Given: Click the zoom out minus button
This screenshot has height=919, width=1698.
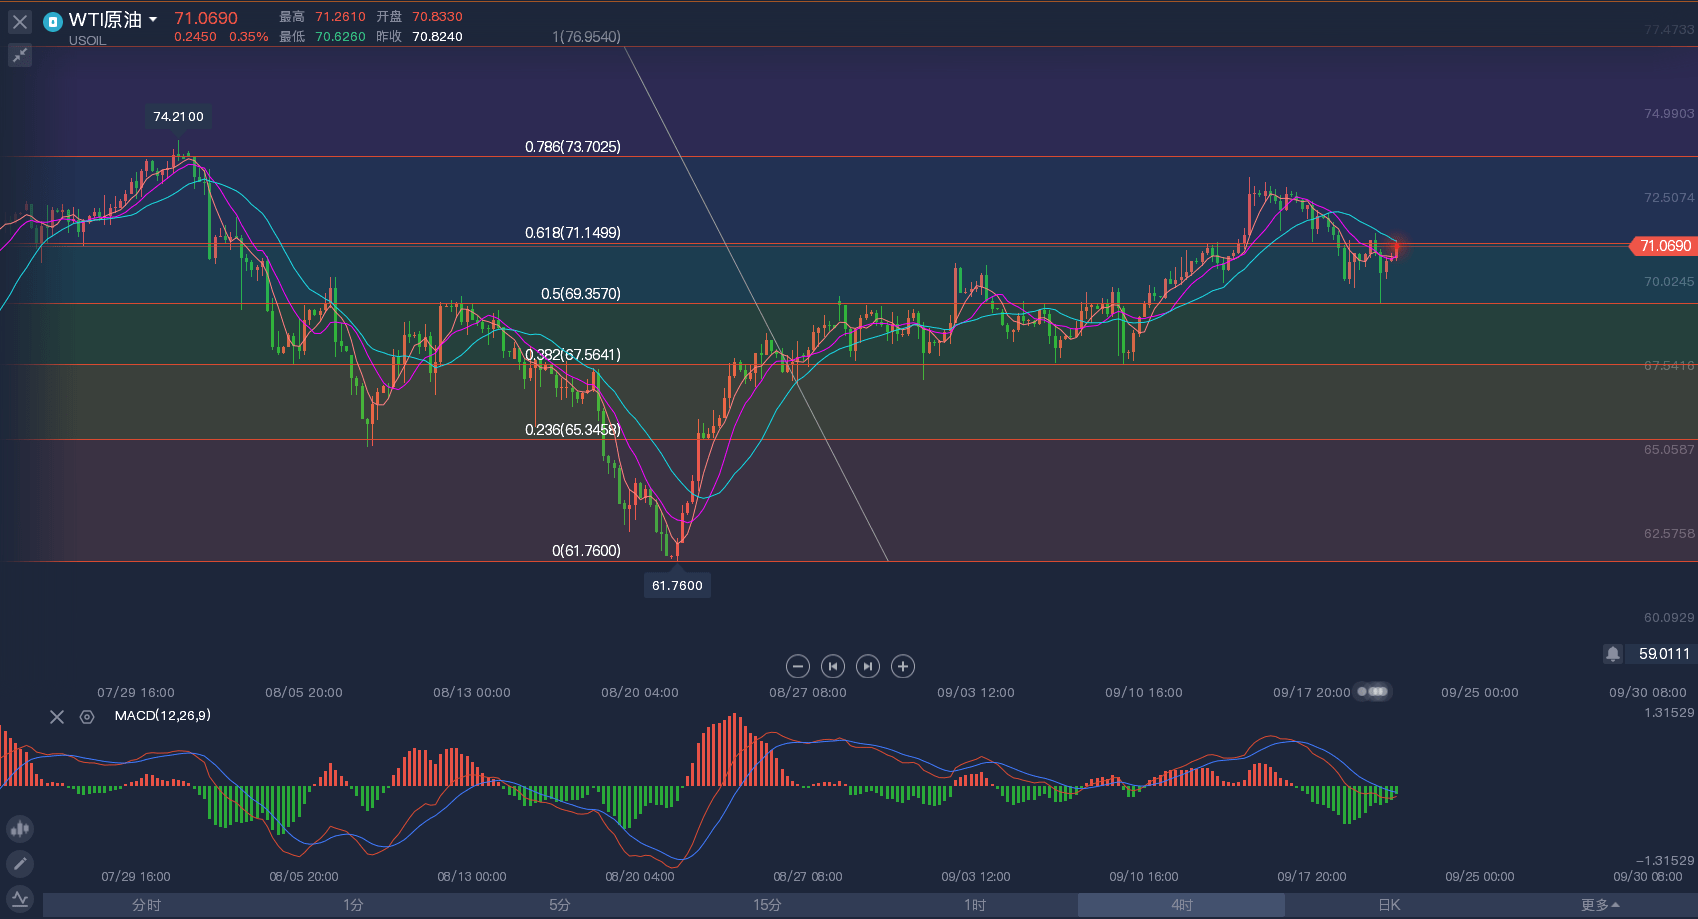Looking at the screenshot, I should tap(798, 666).
